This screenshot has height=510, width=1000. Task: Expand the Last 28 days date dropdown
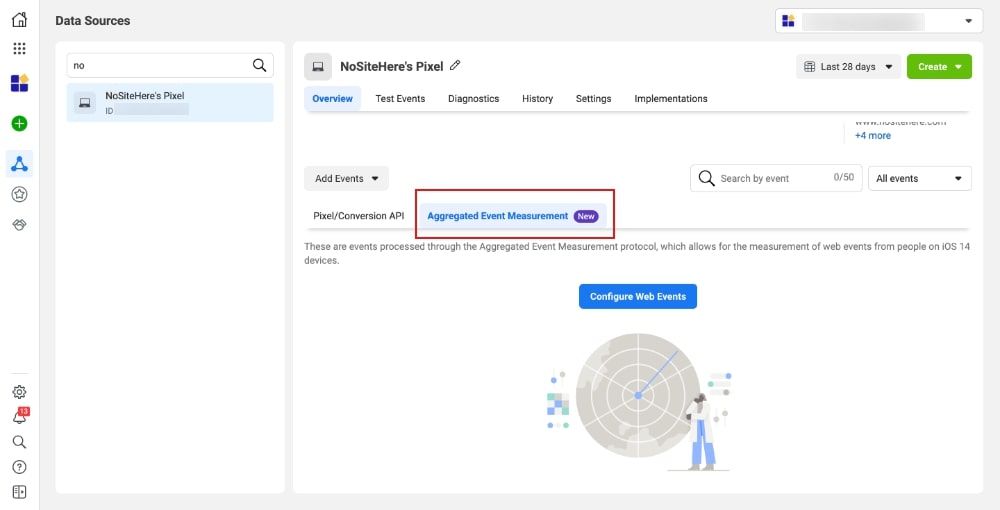tap(848, 66)
